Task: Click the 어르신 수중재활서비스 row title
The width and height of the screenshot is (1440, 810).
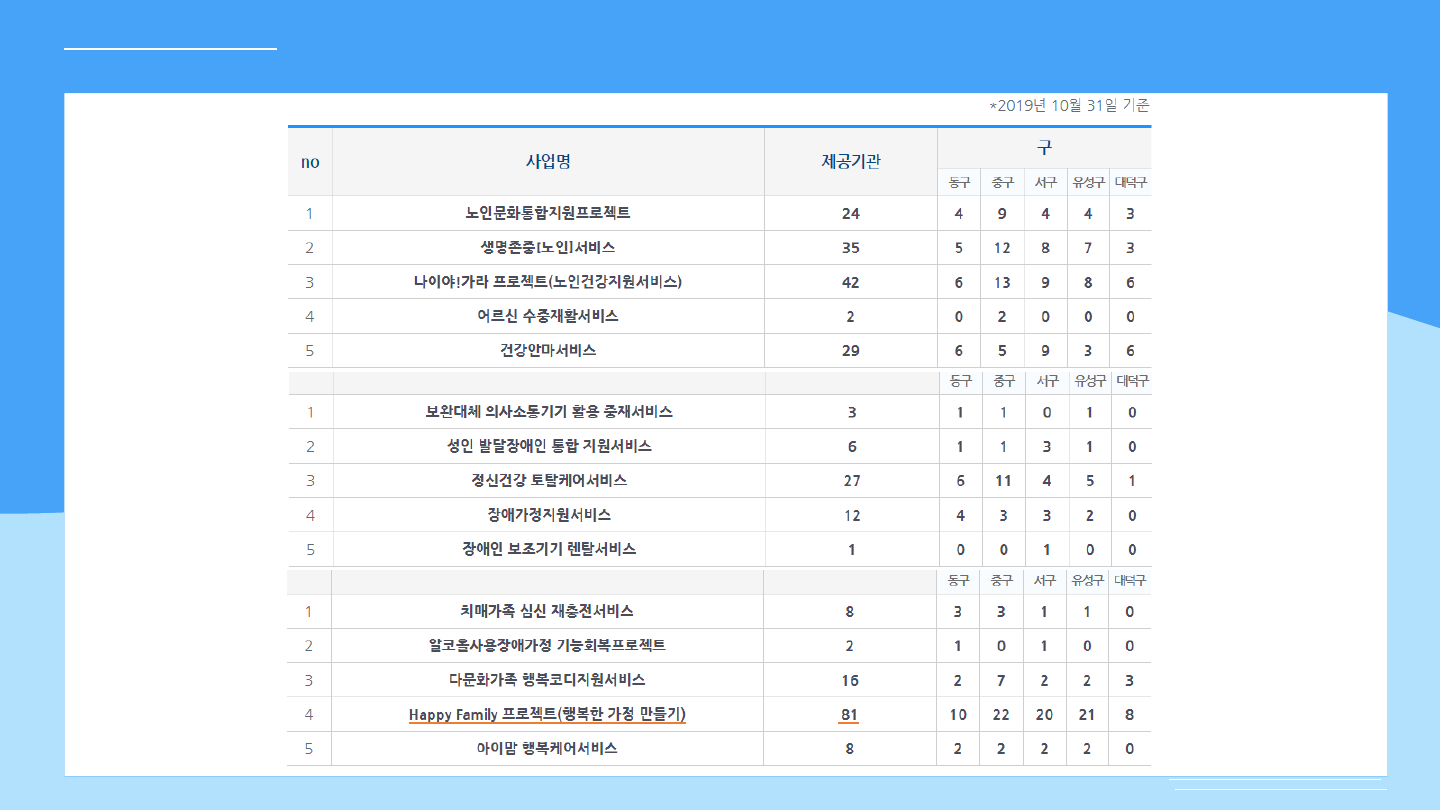Action: click(548, 316)
